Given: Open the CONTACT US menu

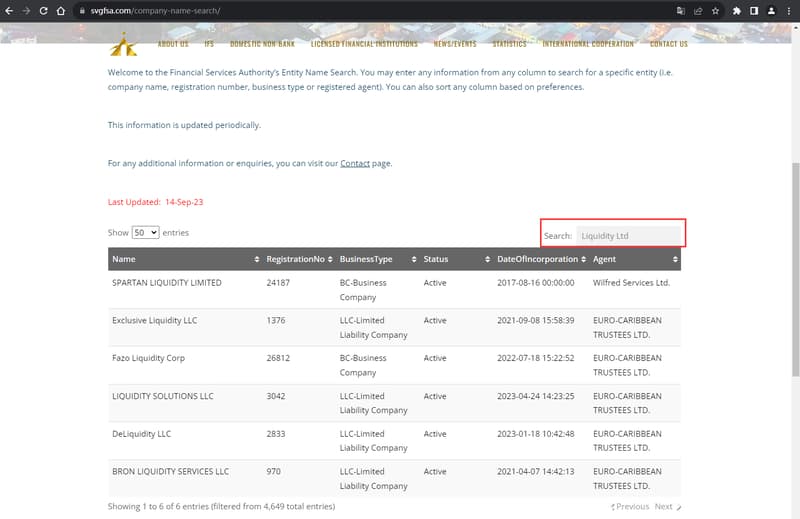Looking at the screenshot, I should coord(669,44).
